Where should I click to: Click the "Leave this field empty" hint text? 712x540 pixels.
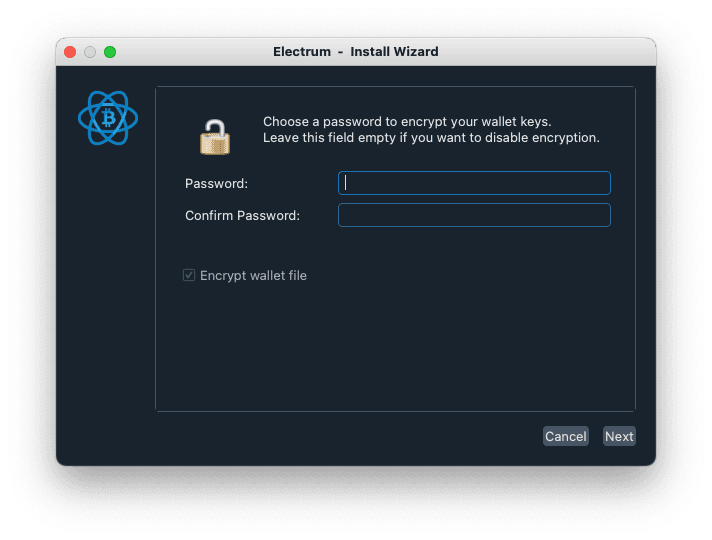point(431,138)
